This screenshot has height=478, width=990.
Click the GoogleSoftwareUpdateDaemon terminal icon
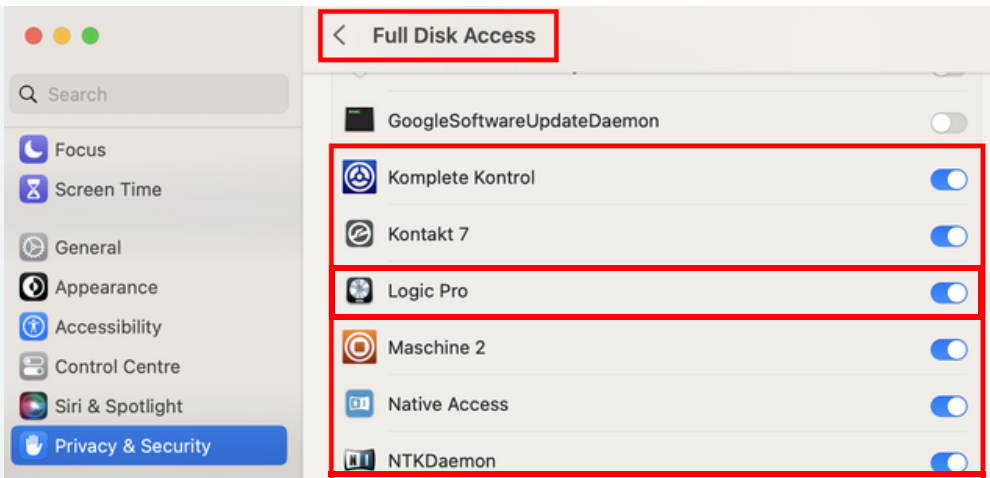[359, 120]
